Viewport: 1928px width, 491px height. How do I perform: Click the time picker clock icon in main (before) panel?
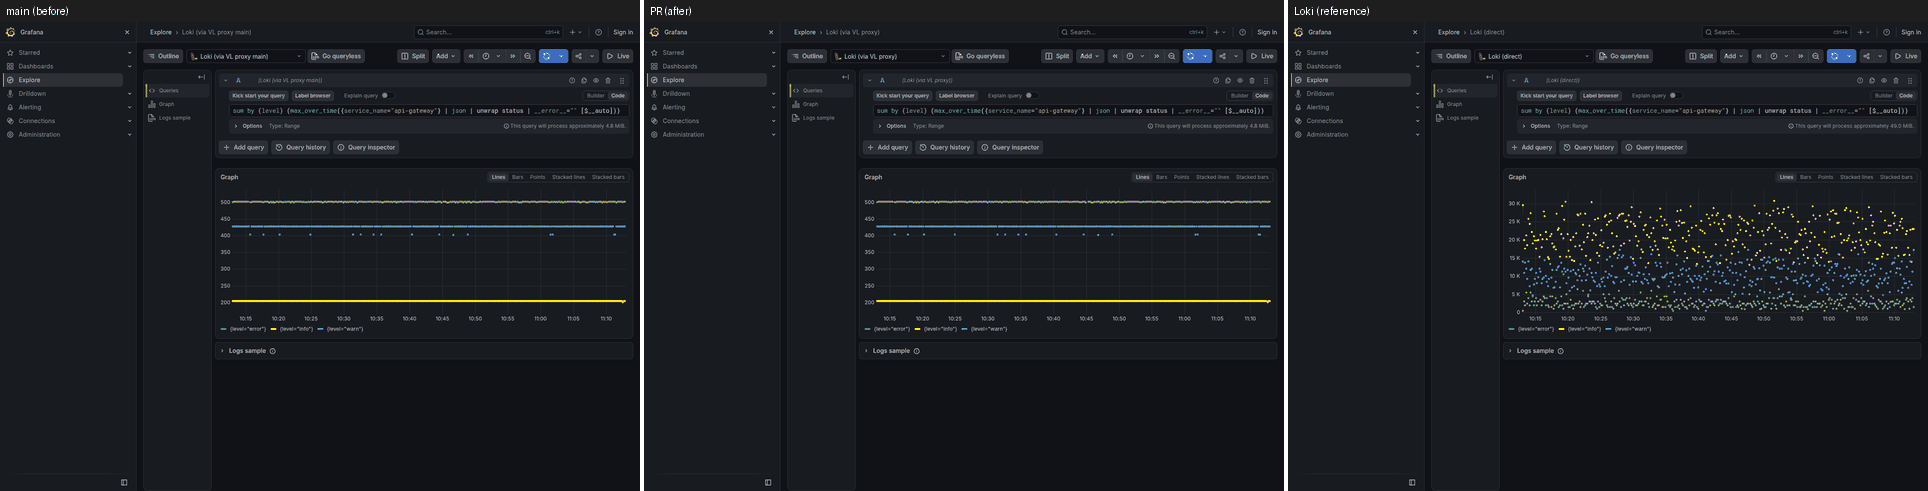coord(486,56)
